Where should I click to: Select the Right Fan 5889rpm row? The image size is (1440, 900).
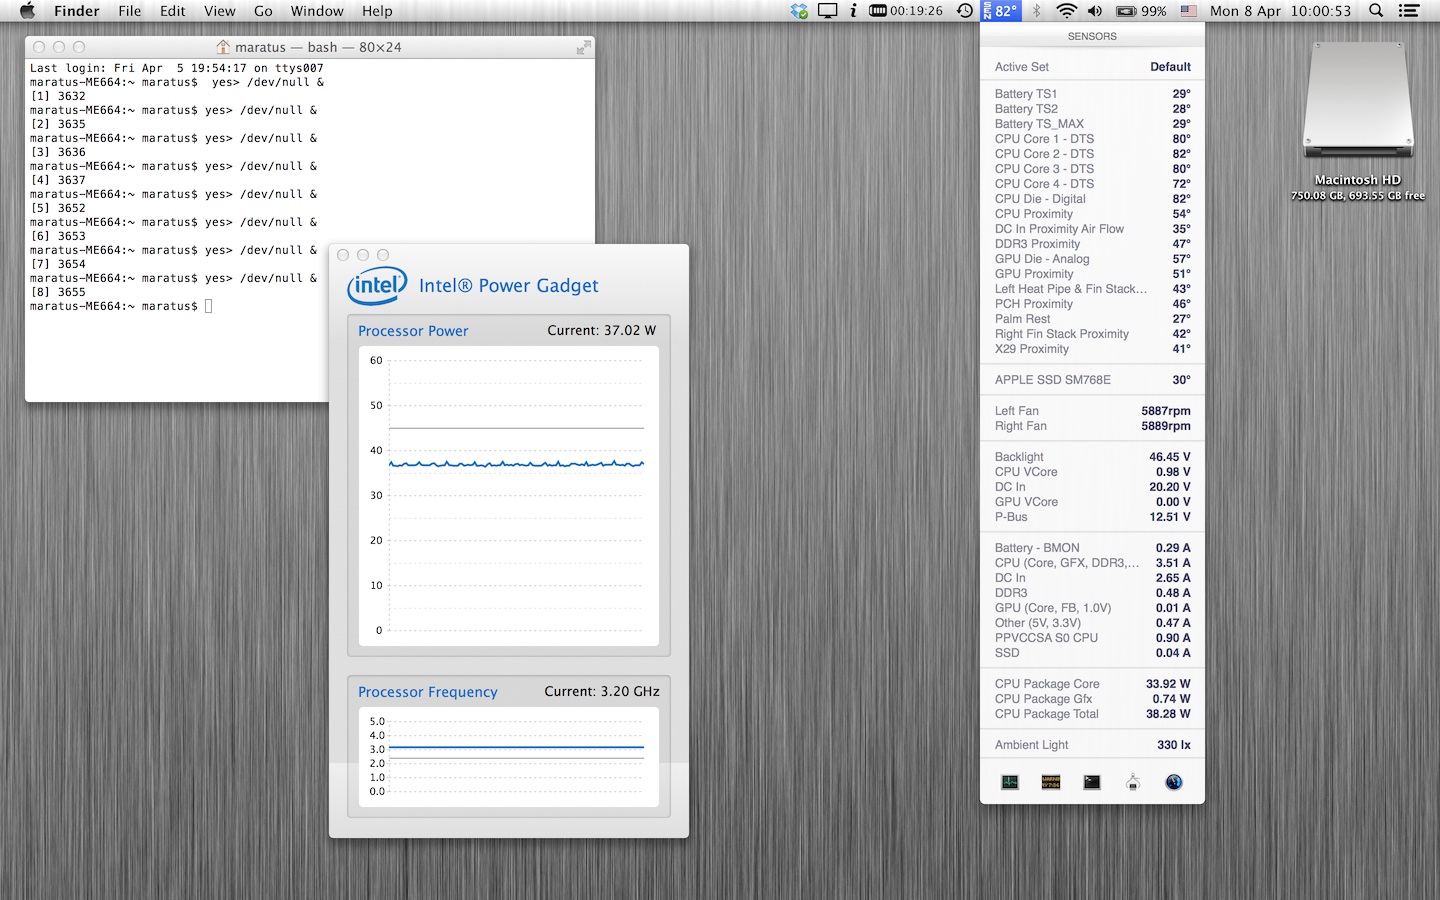(x=1092, y=426)
